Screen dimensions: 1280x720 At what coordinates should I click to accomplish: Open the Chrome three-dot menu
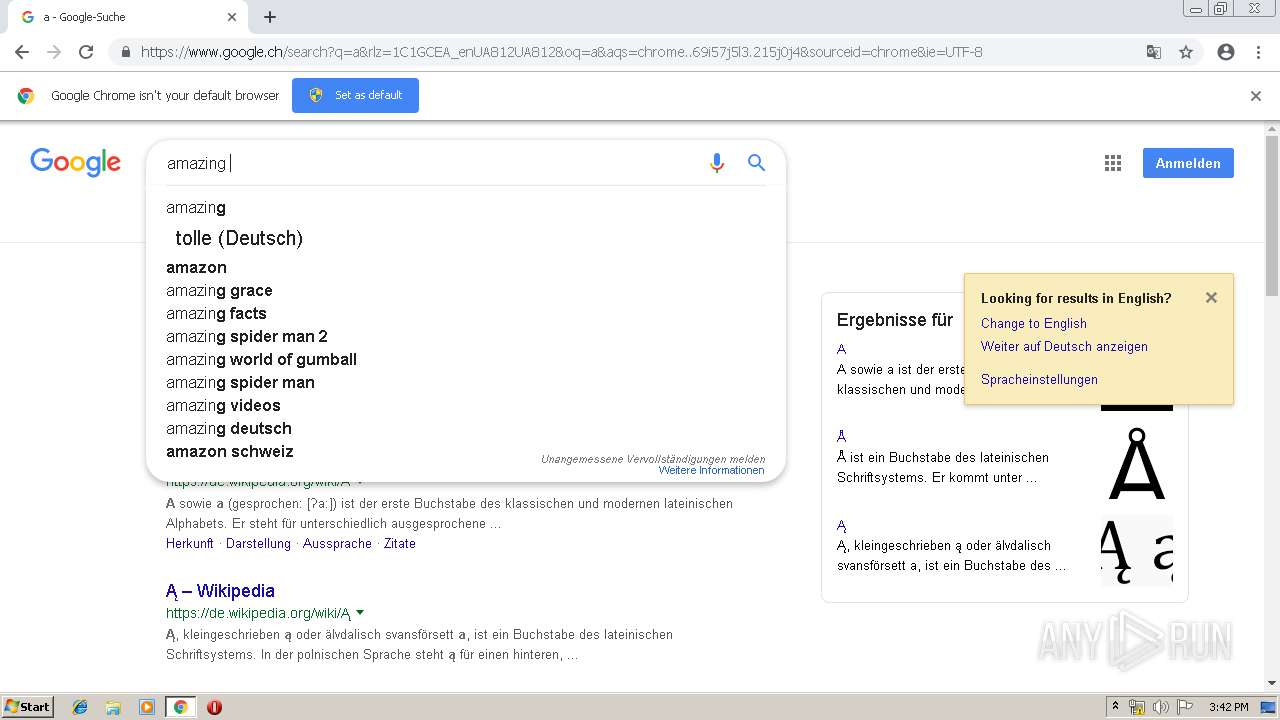[1258, 52]
